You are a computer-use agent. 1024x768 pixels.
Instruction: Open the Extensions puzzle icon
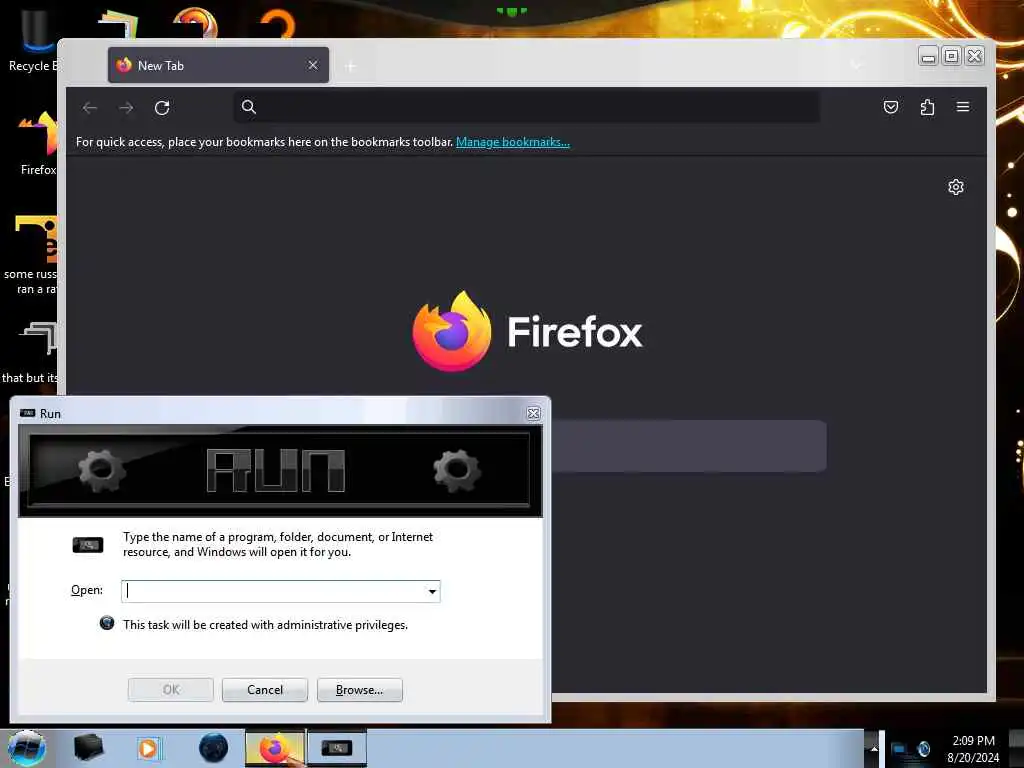tap(927, 107)
